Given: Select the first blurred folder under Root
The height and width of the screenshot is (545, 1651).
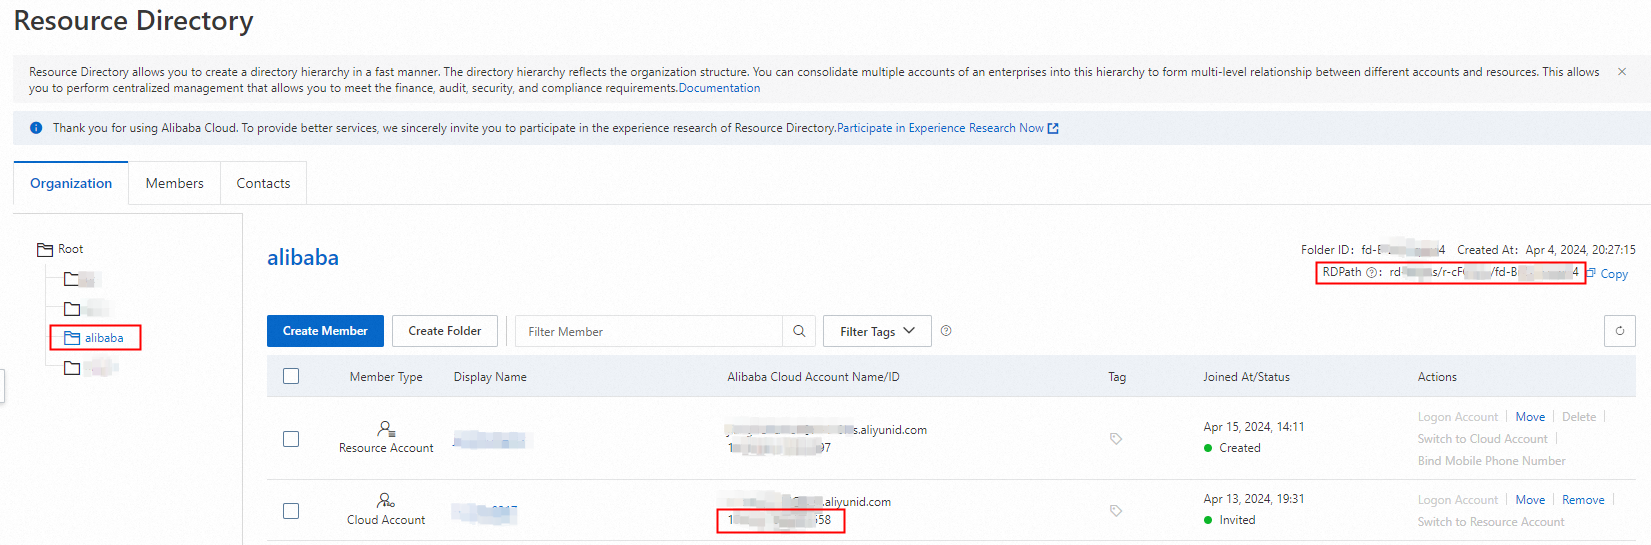Looking at the screenshot, I should tap(83, 279).
